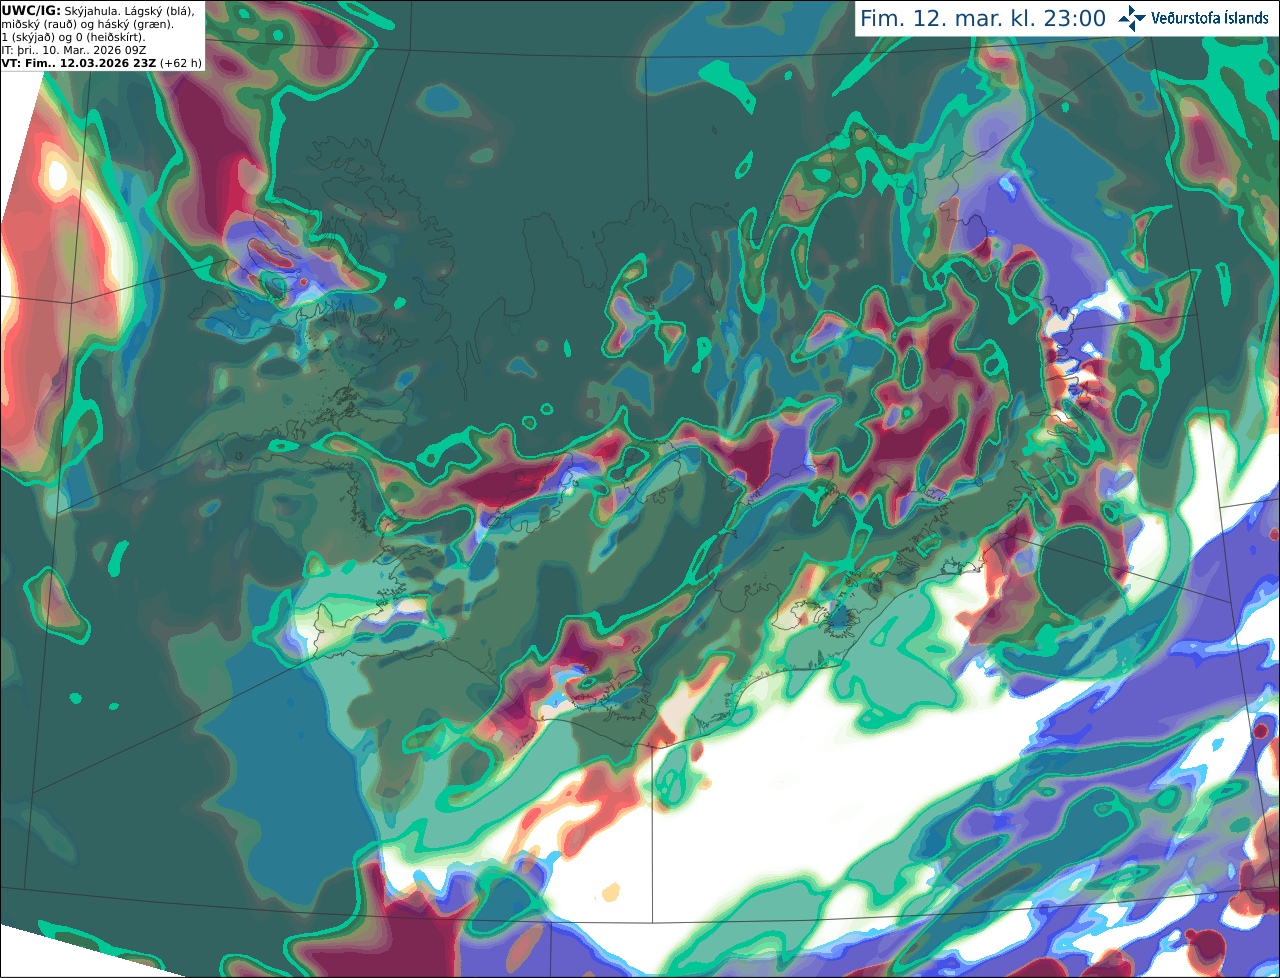The width and height of the screenshot is (1280, 978).
Task: Click the 'Veðurstofa Íslands' name text
Action: [1210, 18]
